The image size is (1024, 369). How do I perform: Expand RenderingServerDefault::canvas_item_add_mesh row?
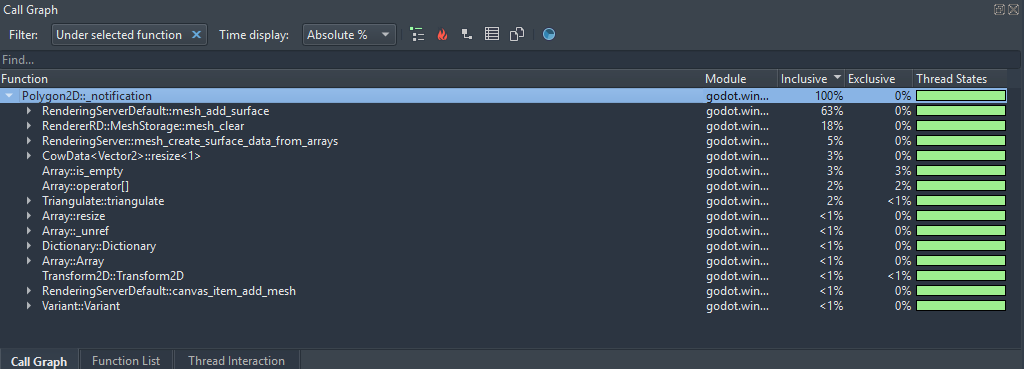[29, 291]
